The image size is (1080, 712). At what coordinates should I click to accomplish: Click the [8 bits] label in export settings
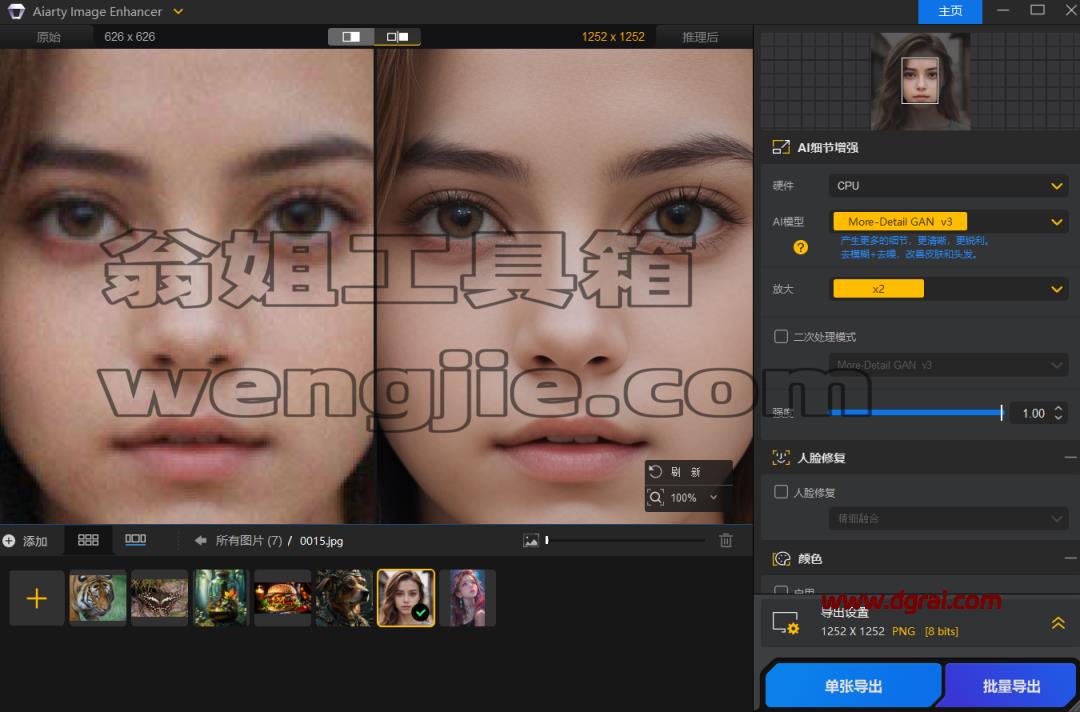pos(941,631)
